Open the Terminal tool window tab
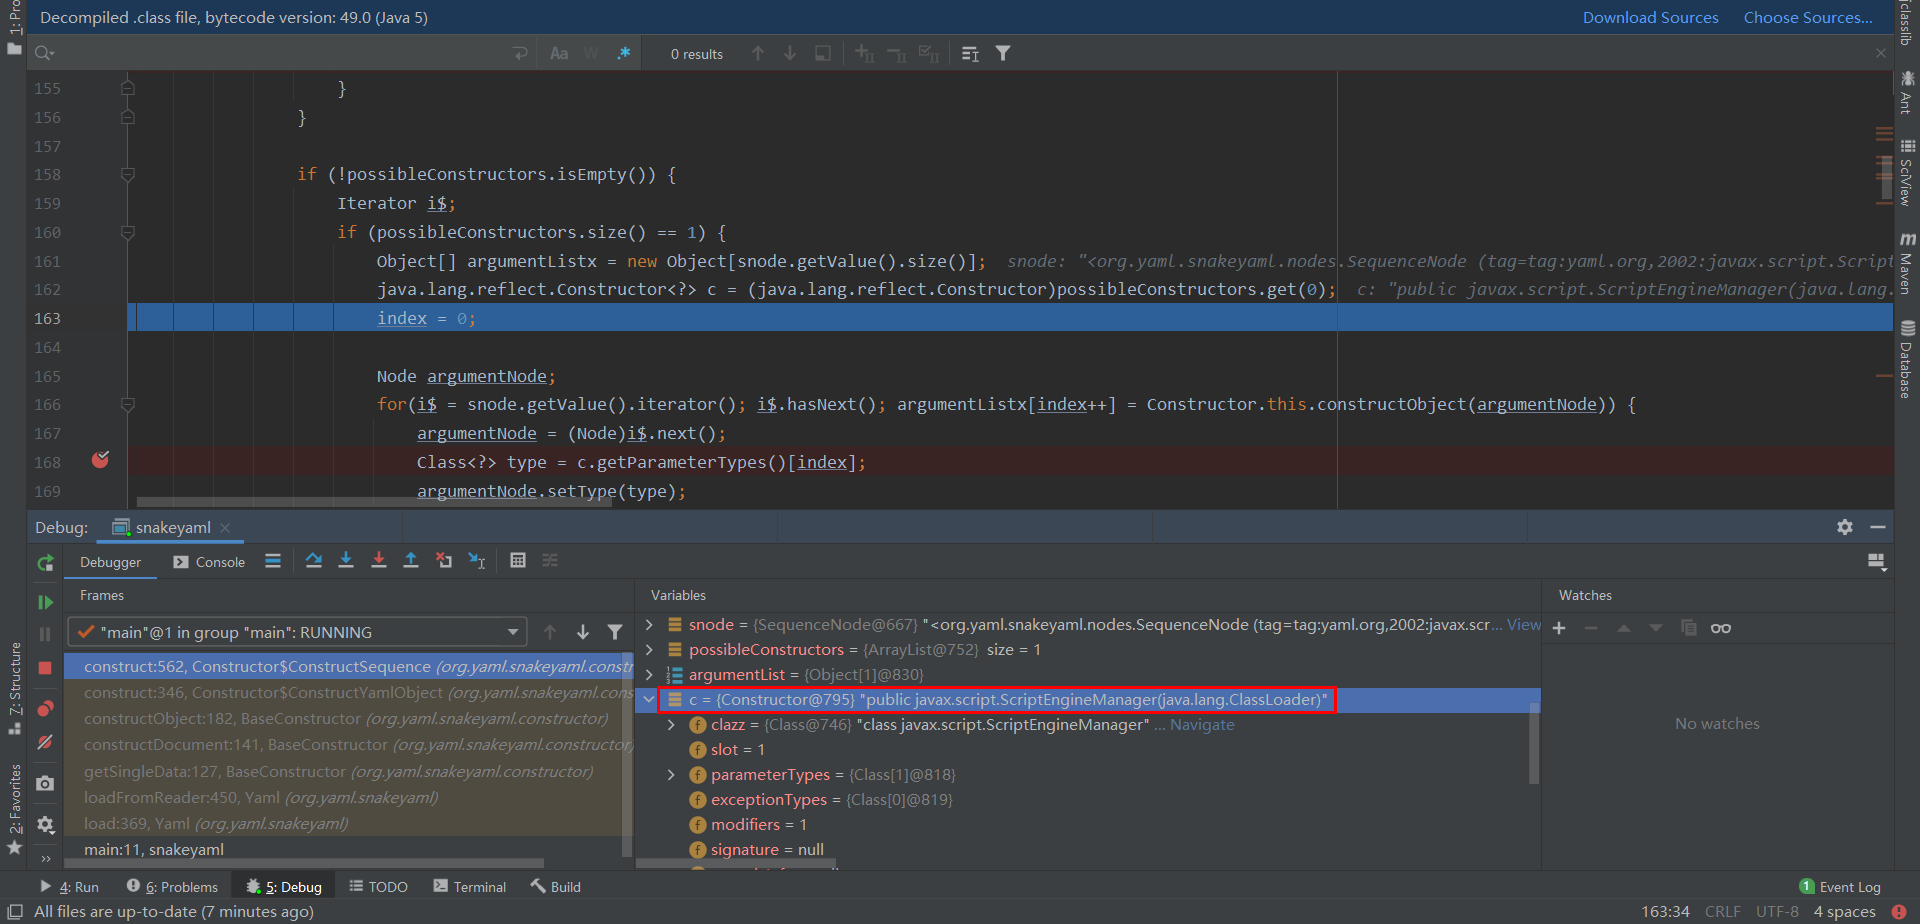Viewport: 1920px width, 924px height. tap(470, 887)
